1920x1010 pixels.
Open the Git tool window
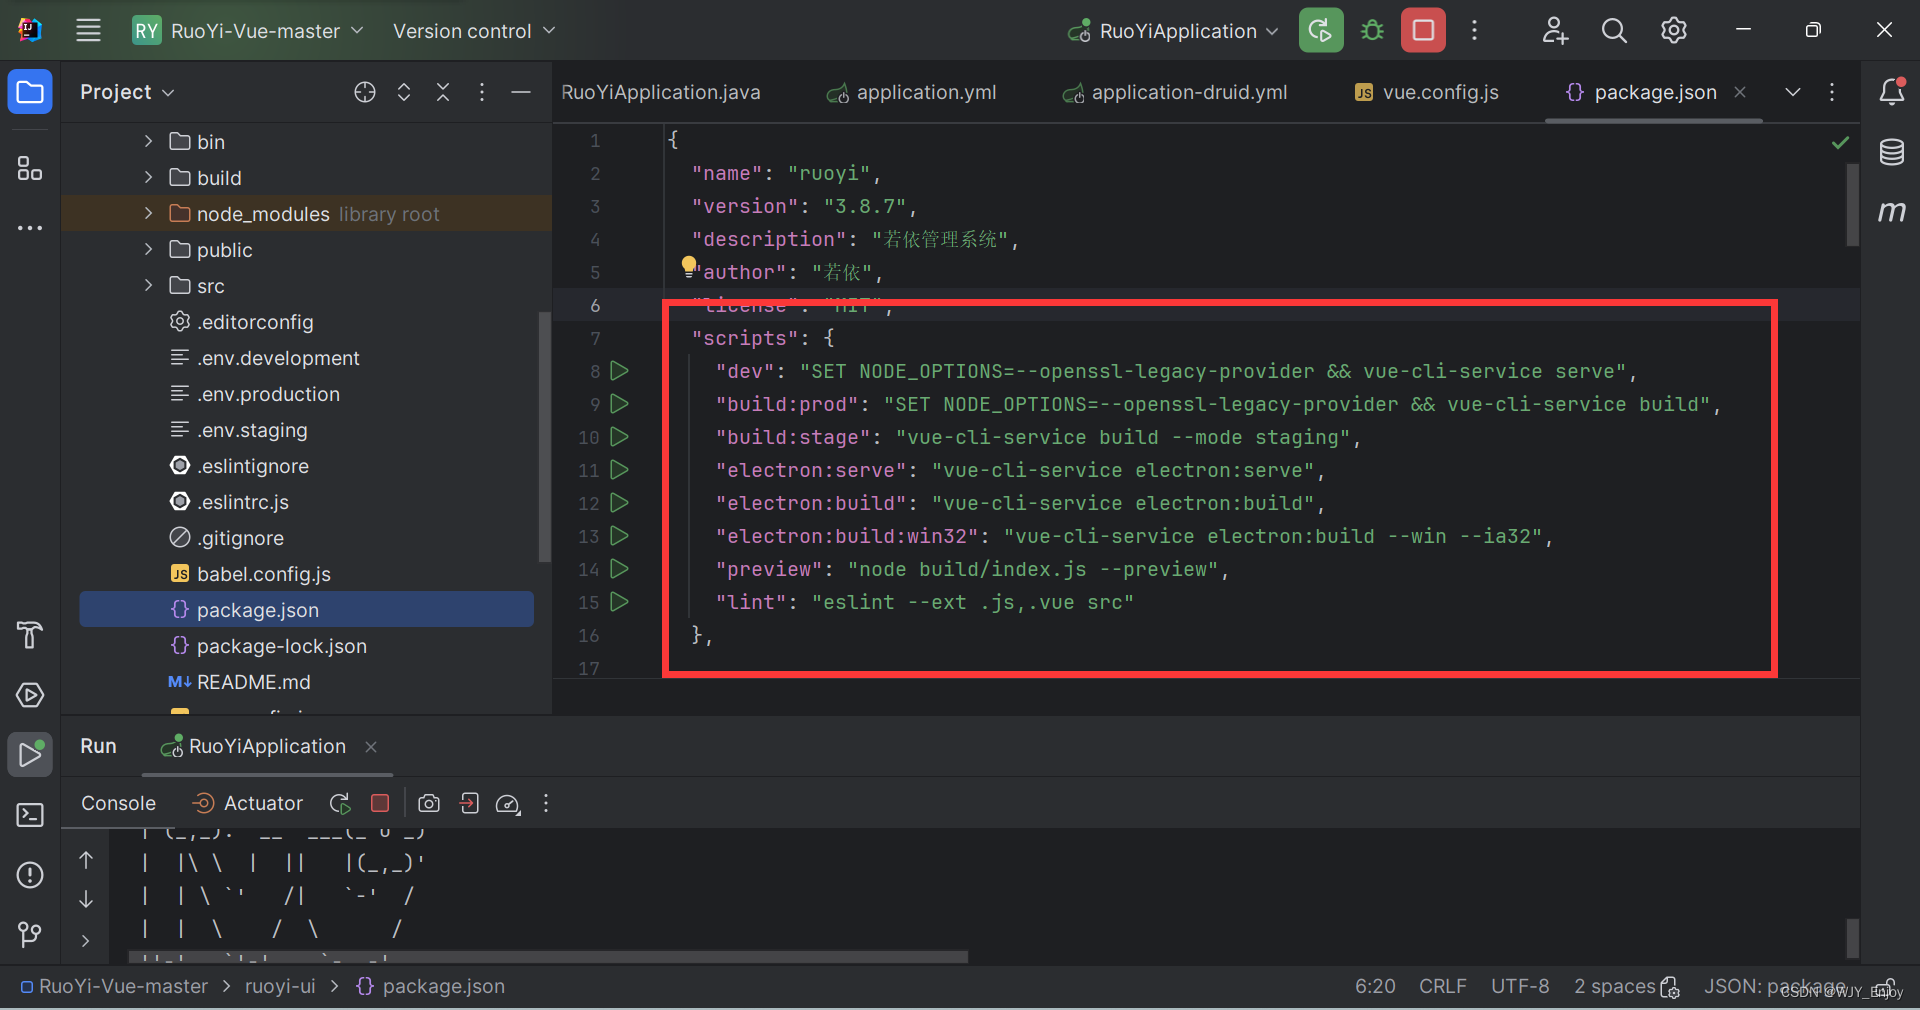(x=30, y=935)
